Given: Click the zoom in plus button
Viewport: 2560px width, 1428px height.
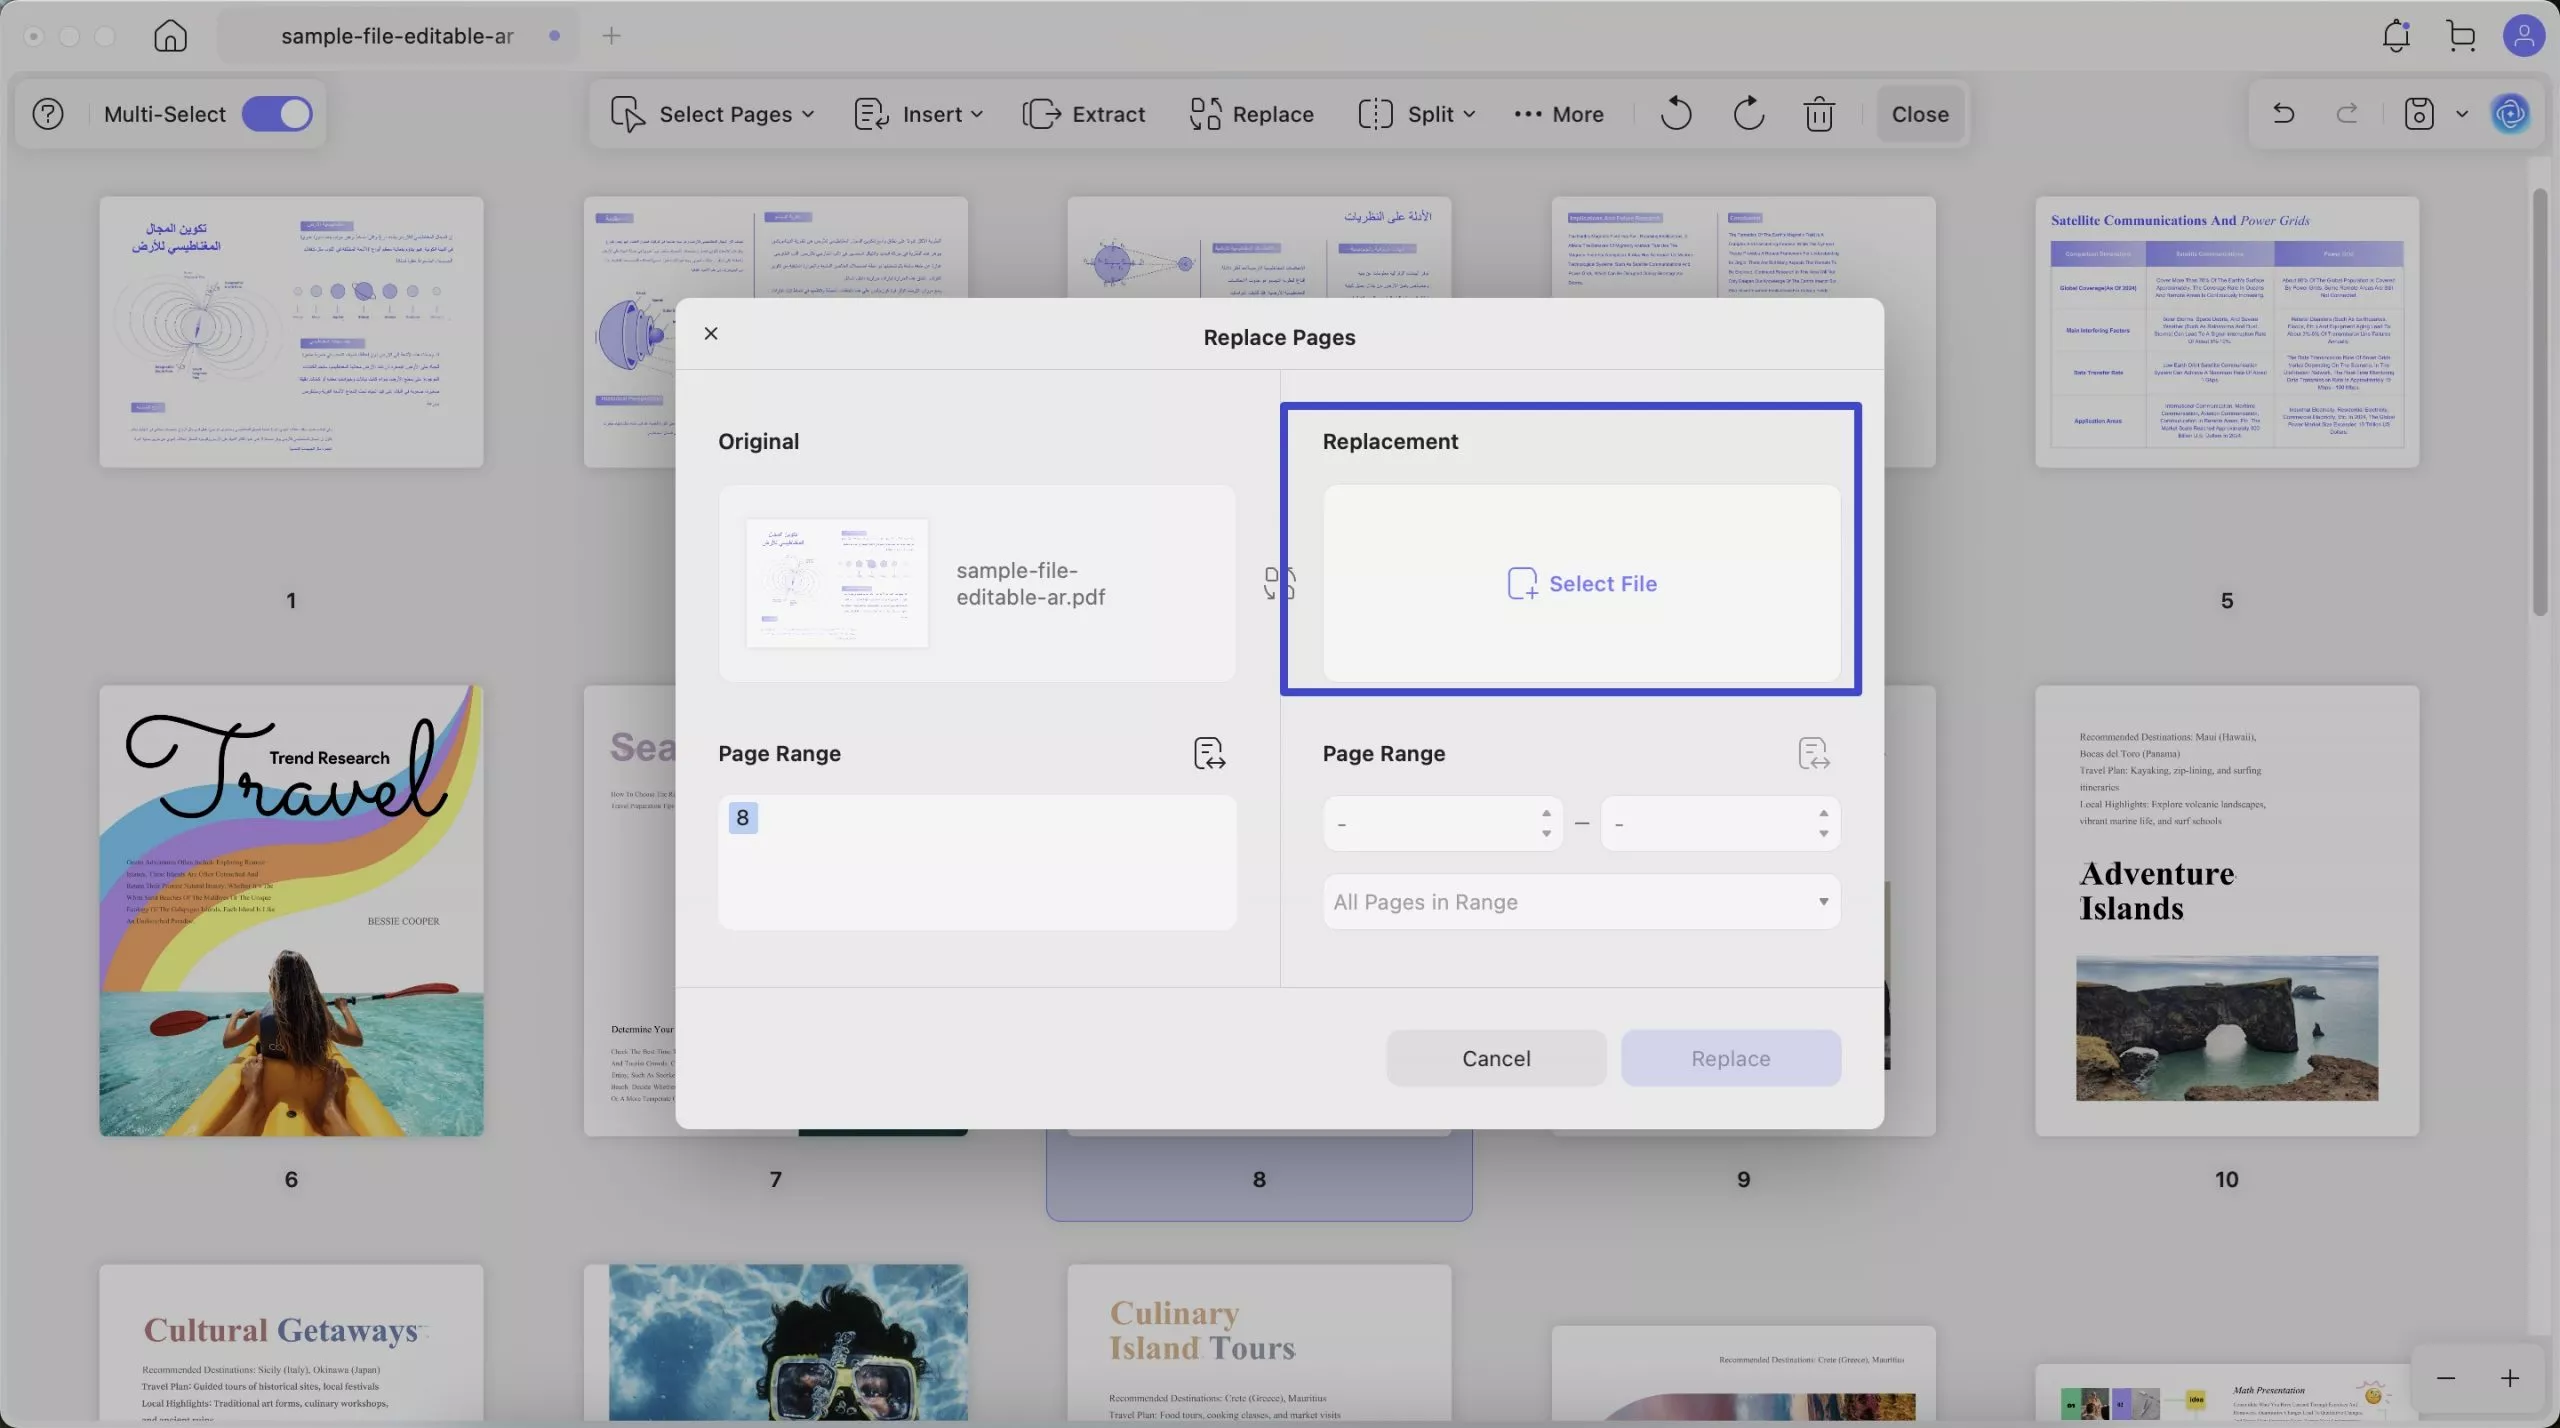Looking at the screenshot, I should 2510,1379.
